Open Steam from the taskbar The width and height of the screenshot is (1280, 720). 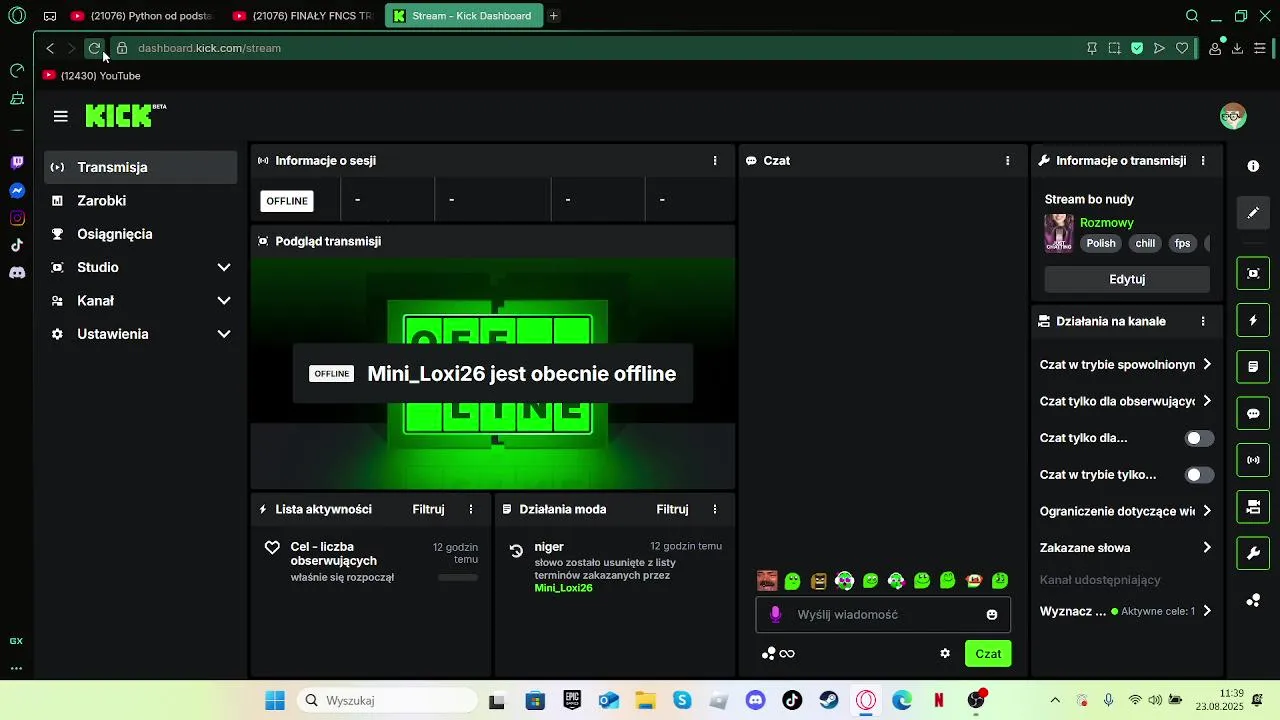[829, 701]
